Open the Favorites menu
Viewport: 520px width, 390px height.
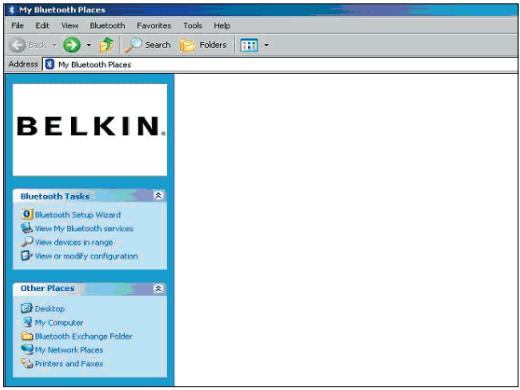click(x=154, y=26)
